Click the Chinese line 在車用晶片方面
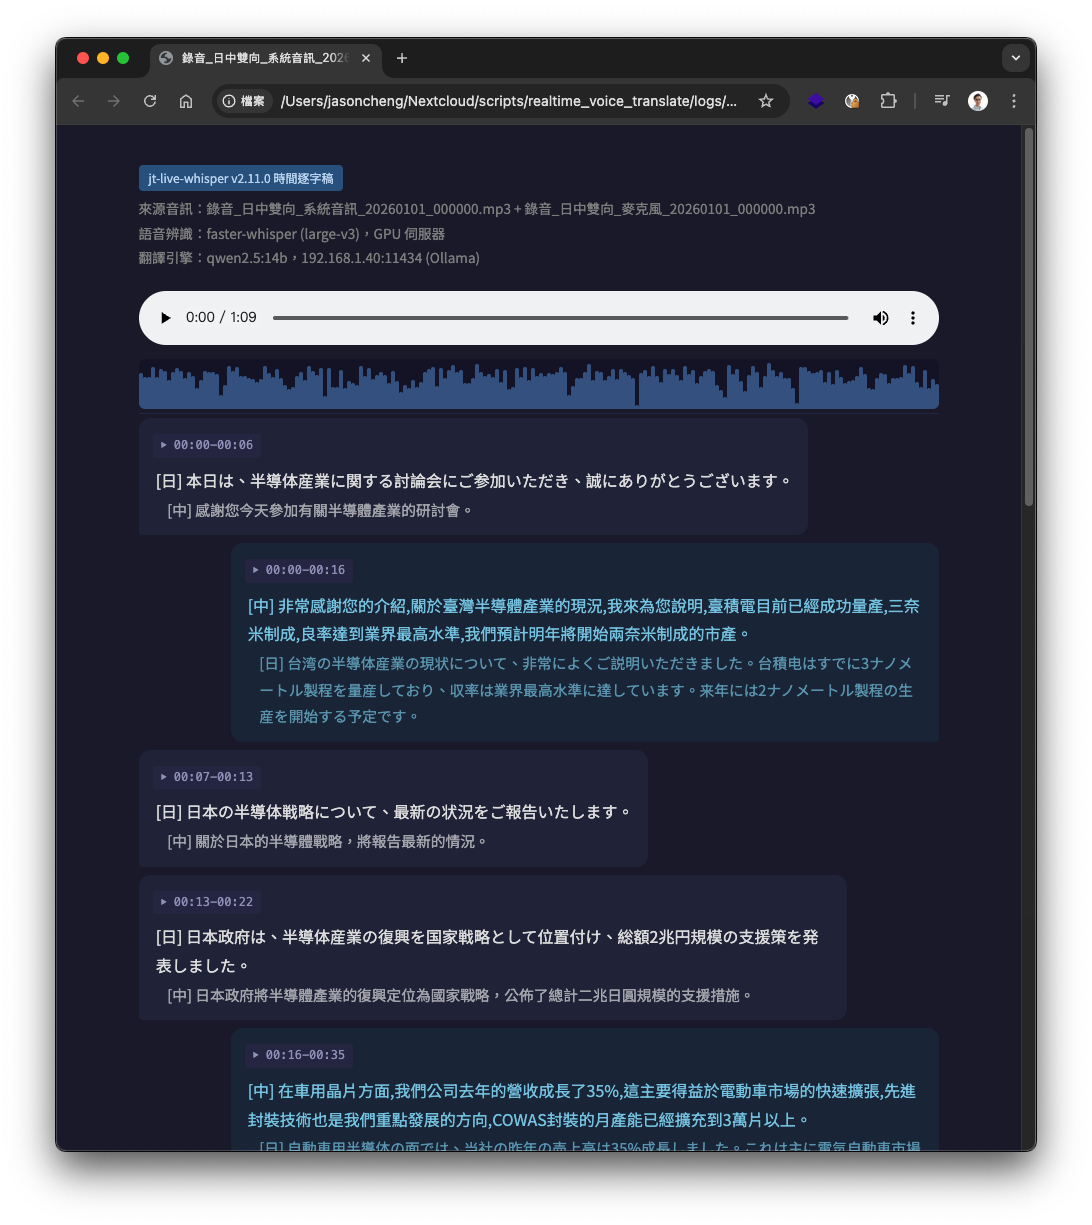This screenshot has height=1225, width=1092. 582,1105
